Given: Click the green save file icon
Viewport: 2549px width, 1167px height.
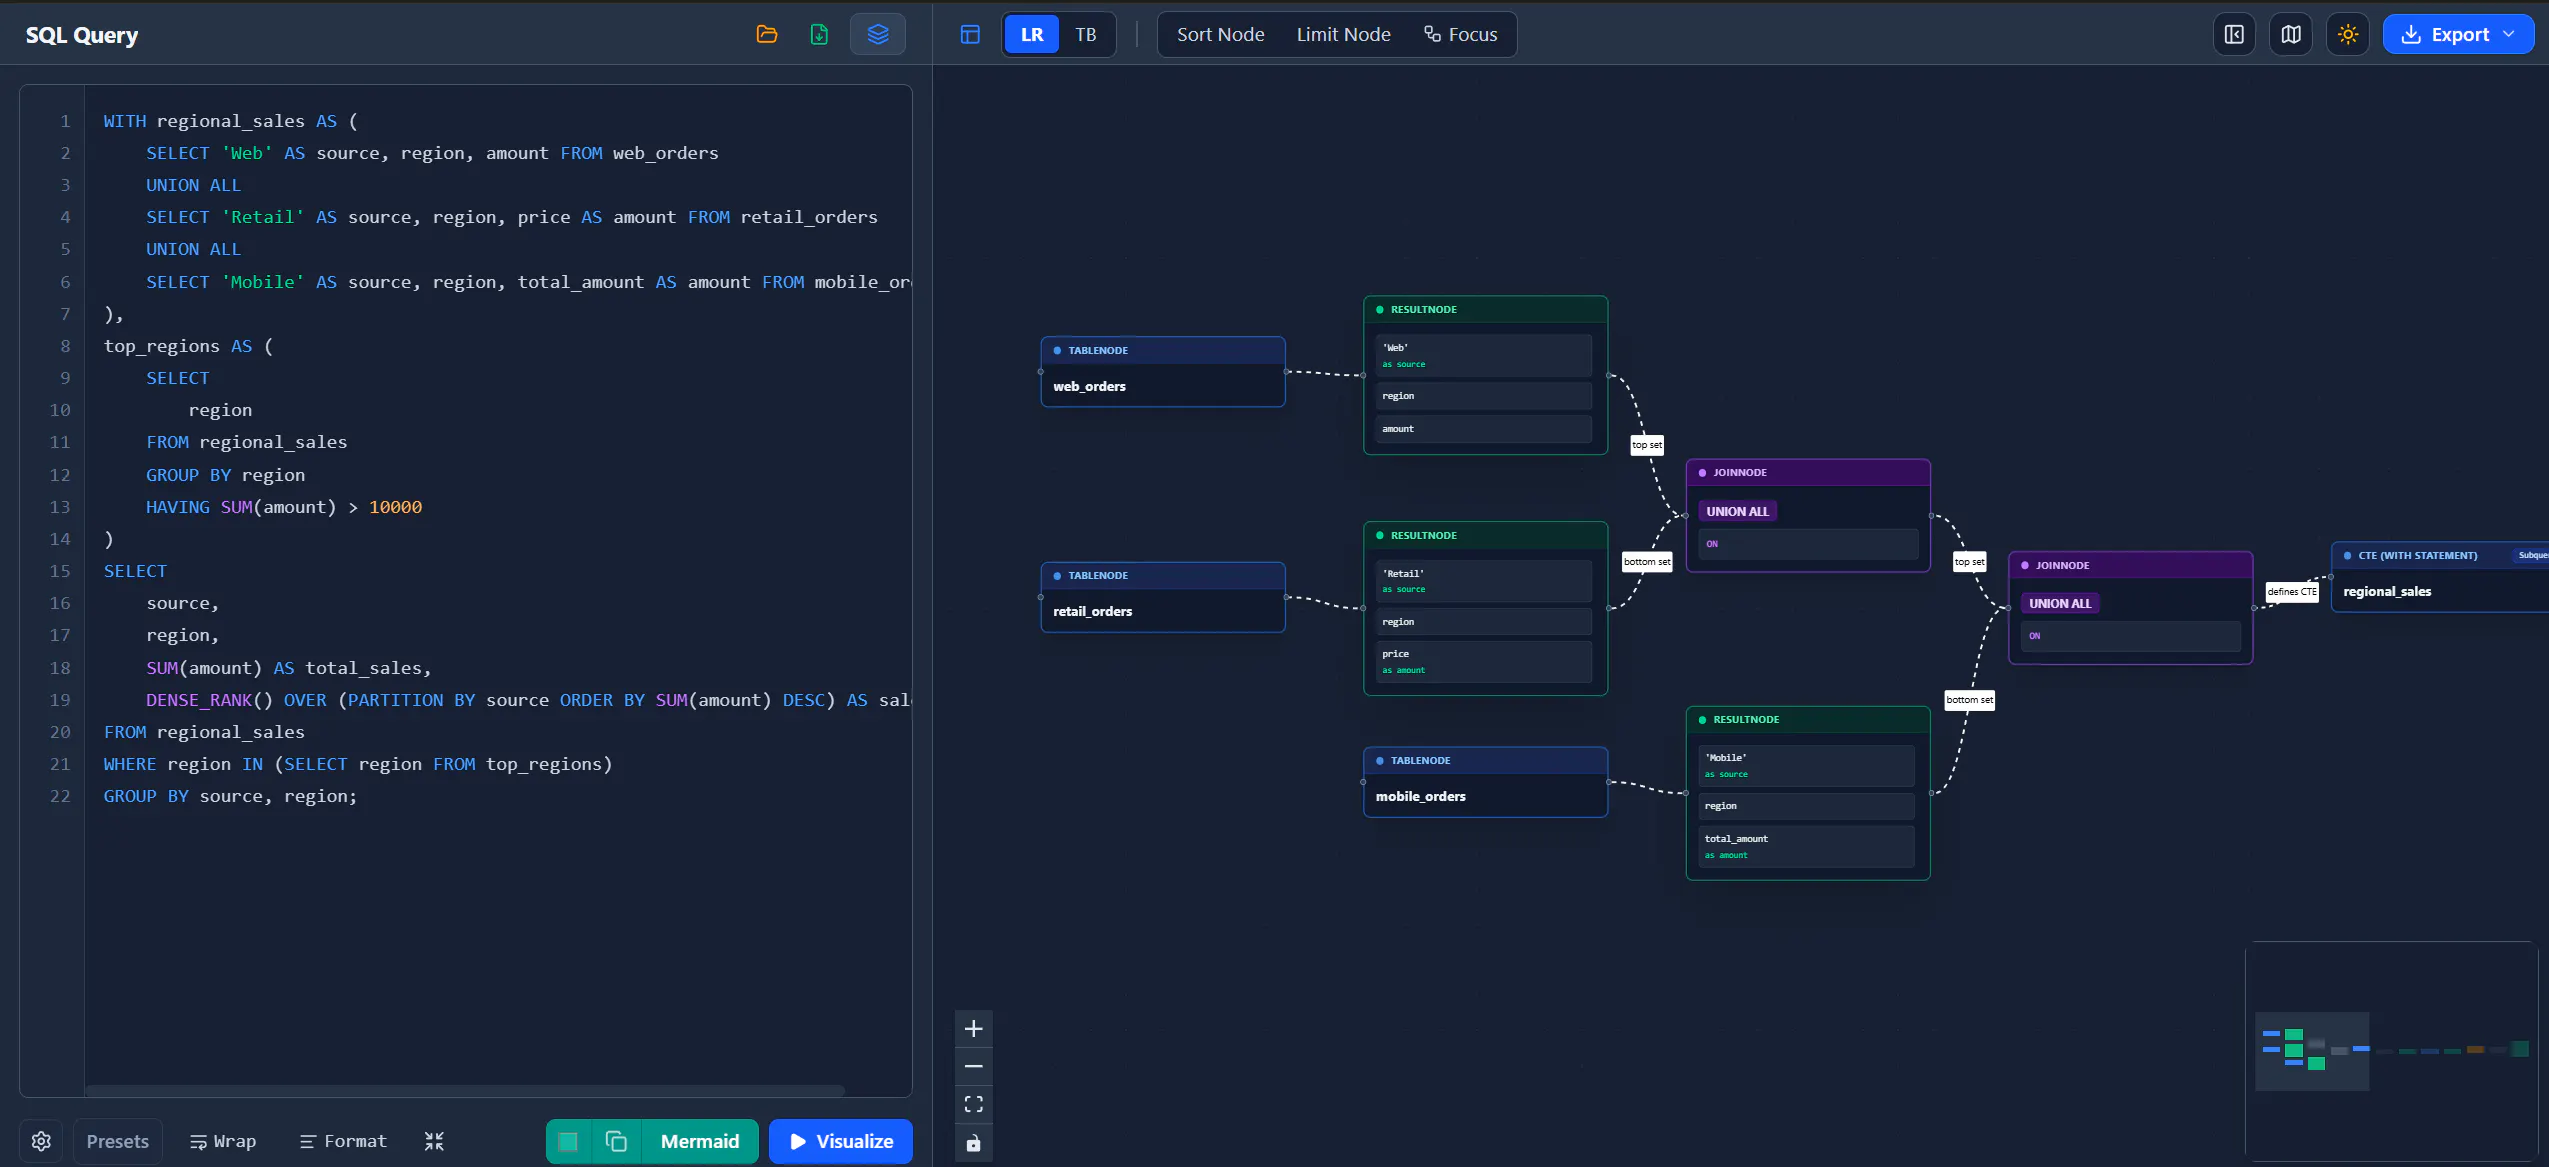Looking at the screenshot, I should [819, 34].
